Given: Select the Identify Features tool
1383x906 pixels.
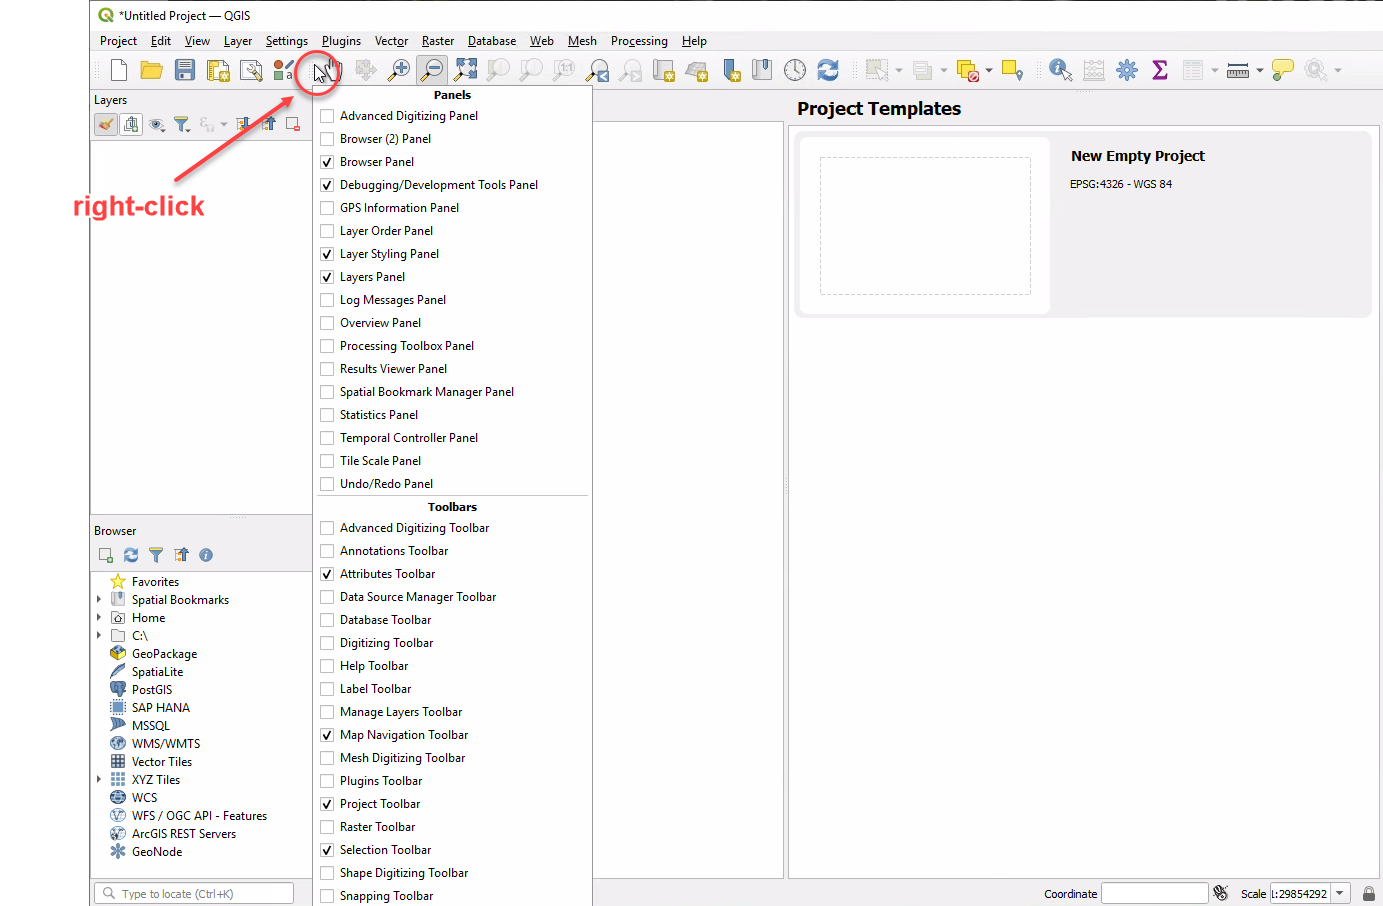Looking at the screenshot, I should point(1060,70).
